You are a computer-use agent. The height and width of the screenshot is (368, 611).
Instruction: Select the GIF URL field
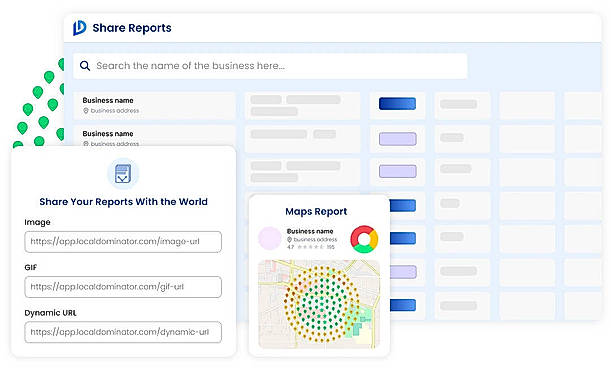click(x=123, y=287)
